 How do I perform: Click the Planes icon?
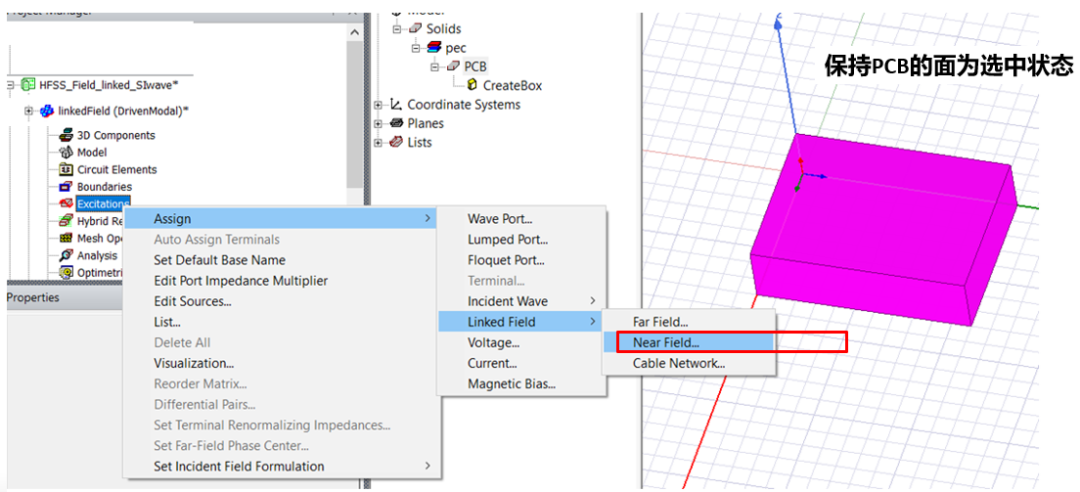(396, 123)
